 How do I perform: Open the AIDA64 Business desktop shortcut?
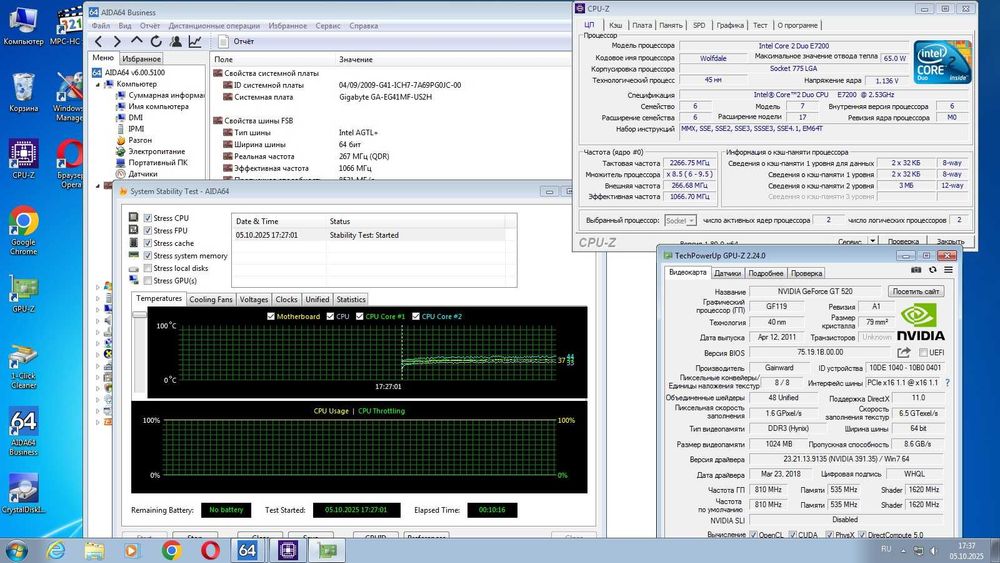pos(24,432)
